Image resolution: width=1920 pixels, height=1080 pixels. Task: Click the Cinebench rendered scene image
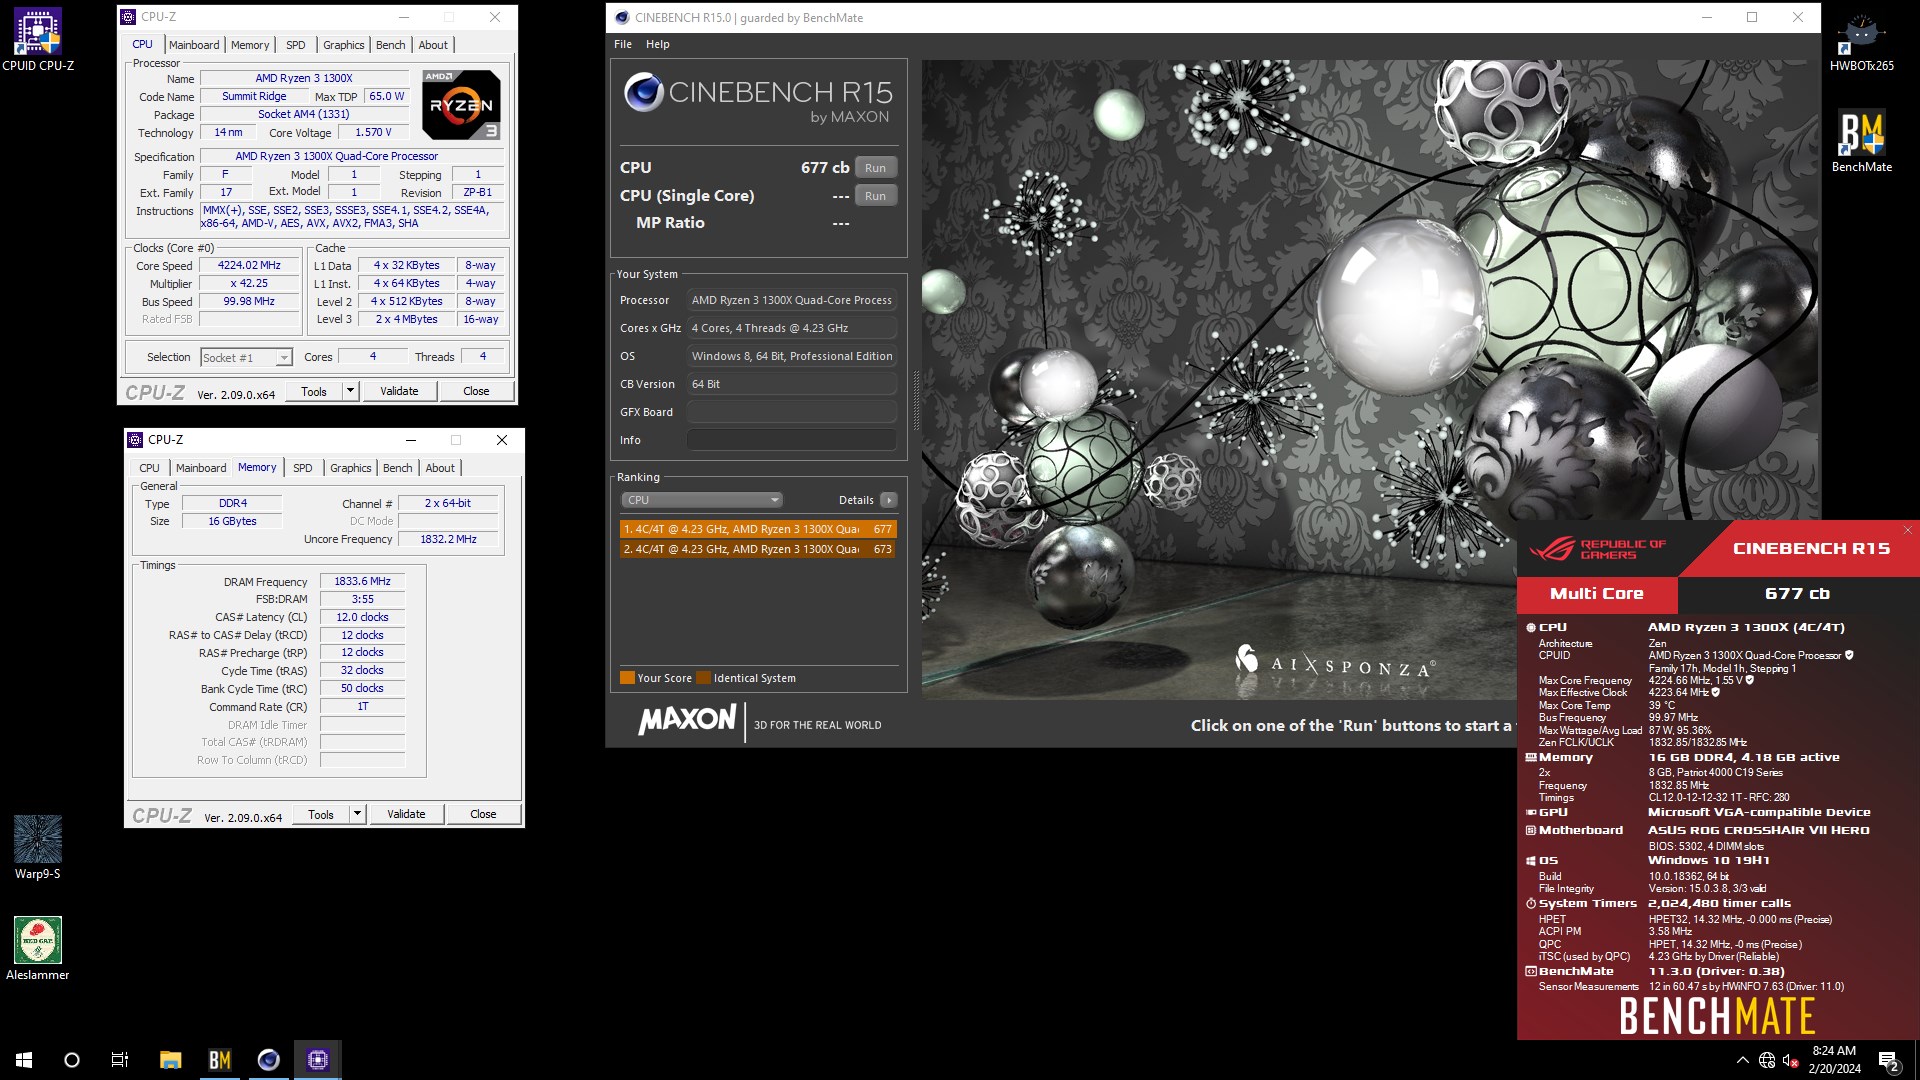tap(1370, 380)
